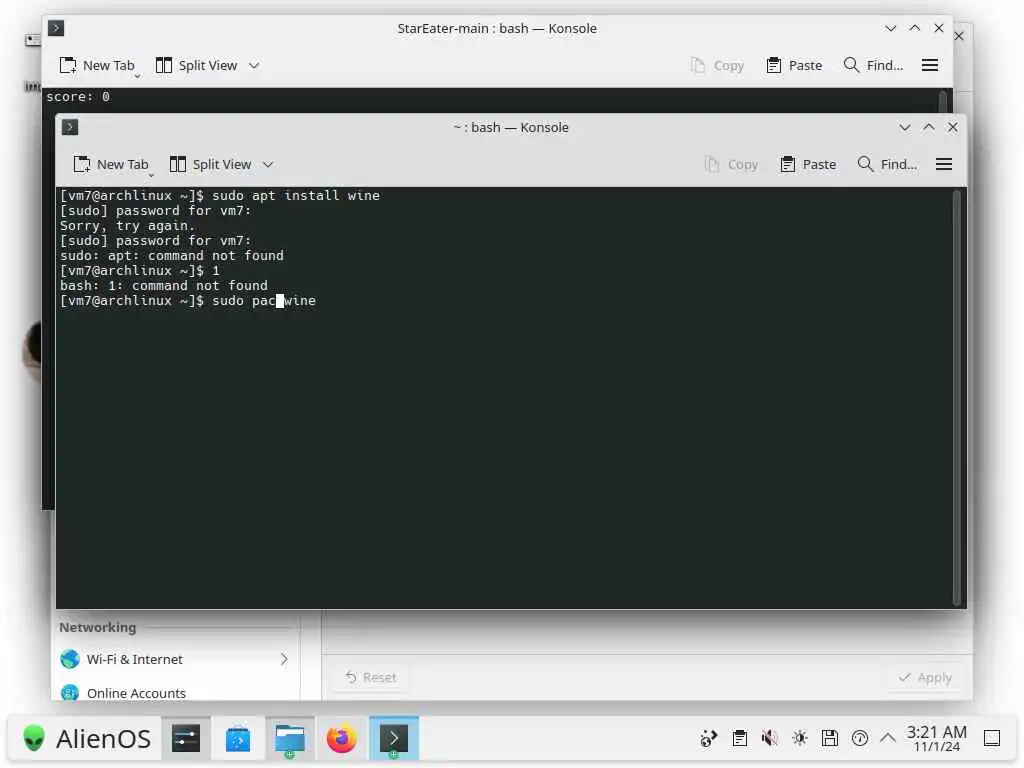Click Keep Below arrow in front Konsole title bar
The height and width of the screenshot is (768, 1024).
tap(904, 127)
